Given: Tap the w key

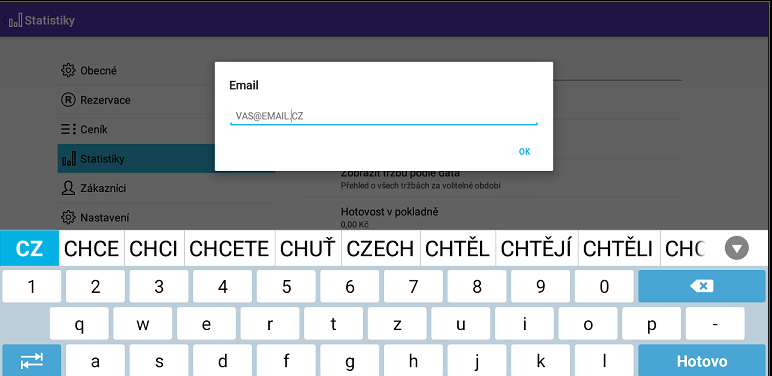Looking at the screenshot, I should (x=143, y=324).
